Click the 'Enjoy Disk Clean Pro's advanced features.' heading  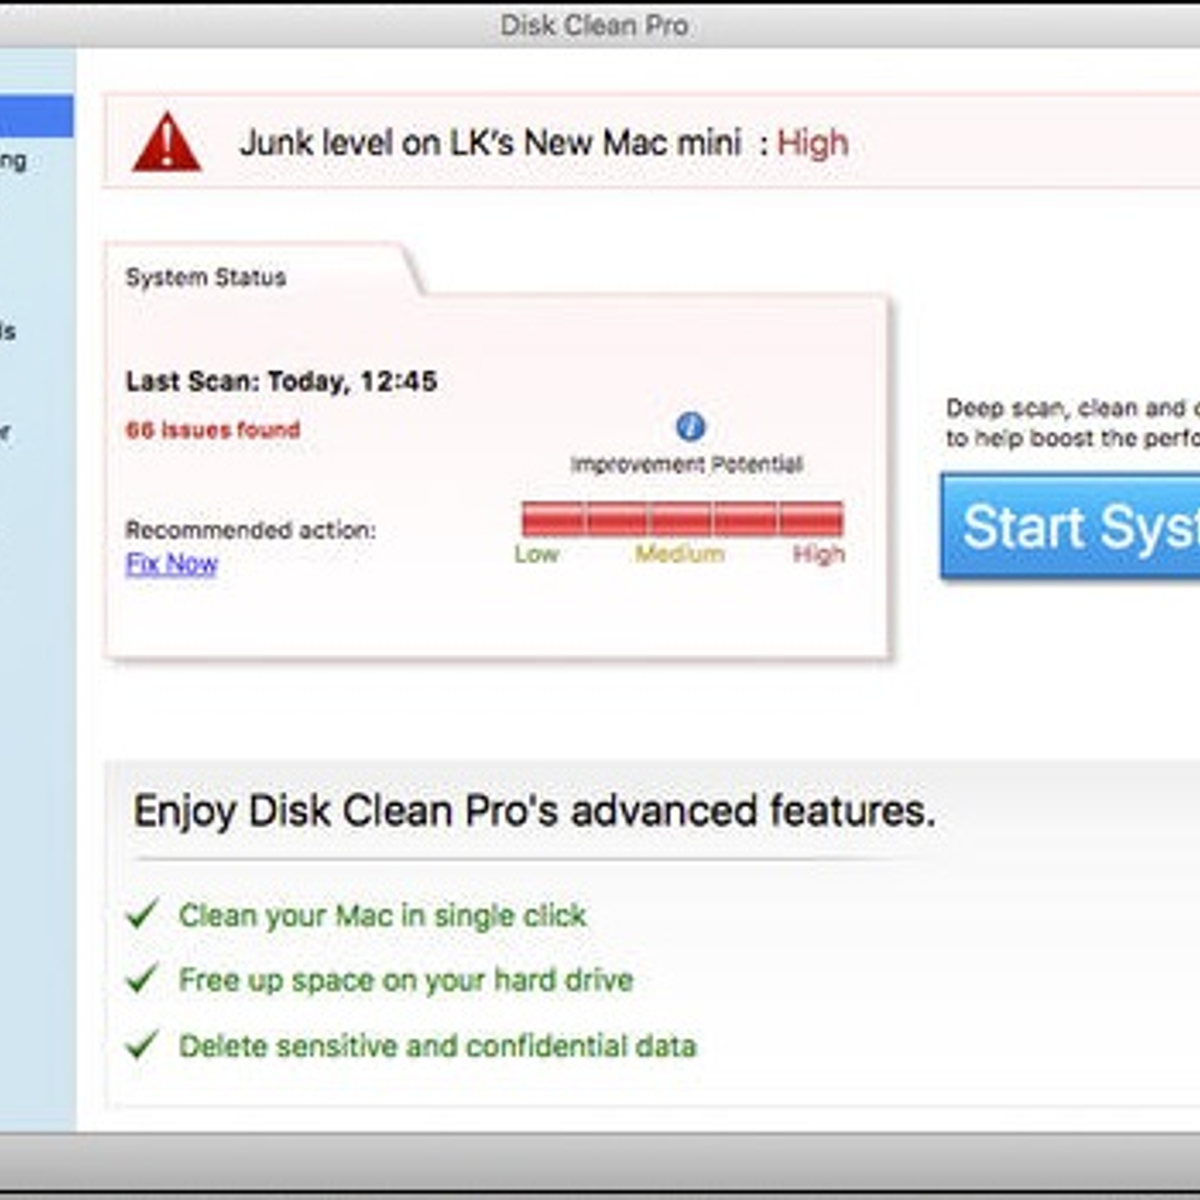click(x=534, y=811)
